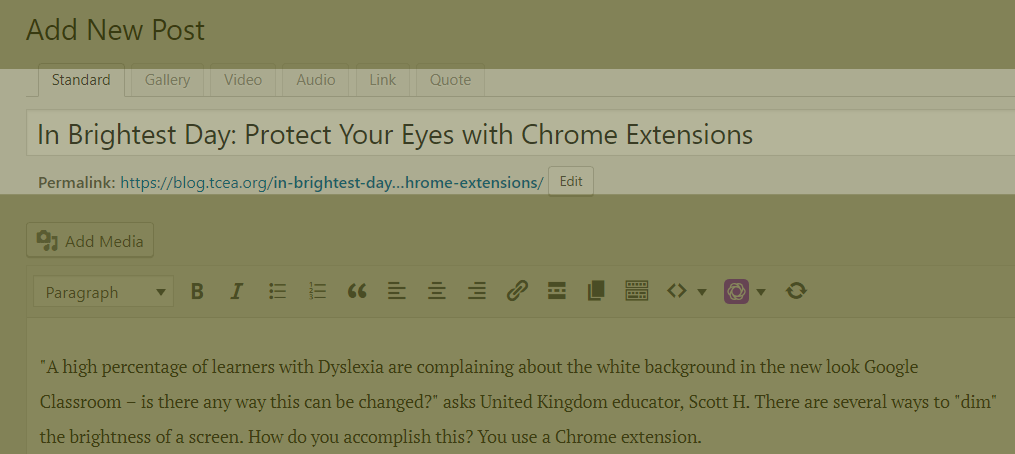Insert a numbered list

pyautogui.click(x=317, y=291)
